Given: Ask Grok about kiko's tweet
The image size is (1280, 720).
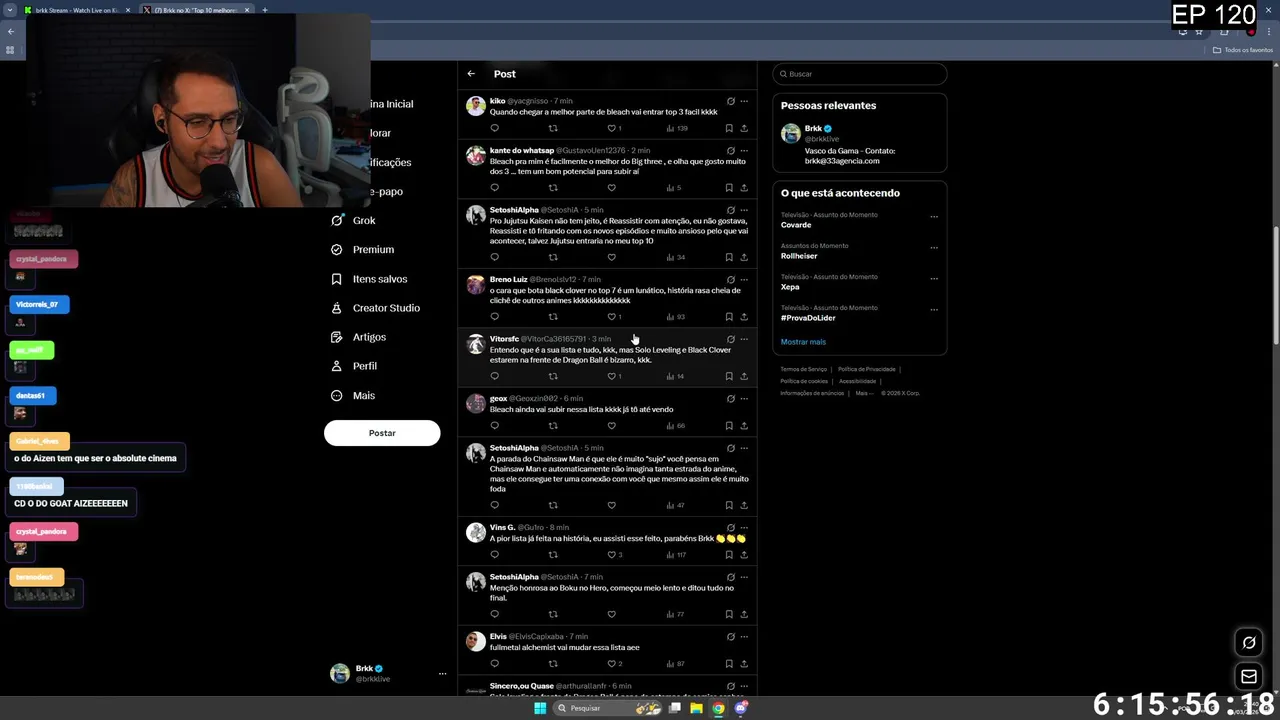Looking at the screenshot, I should 730,101.
